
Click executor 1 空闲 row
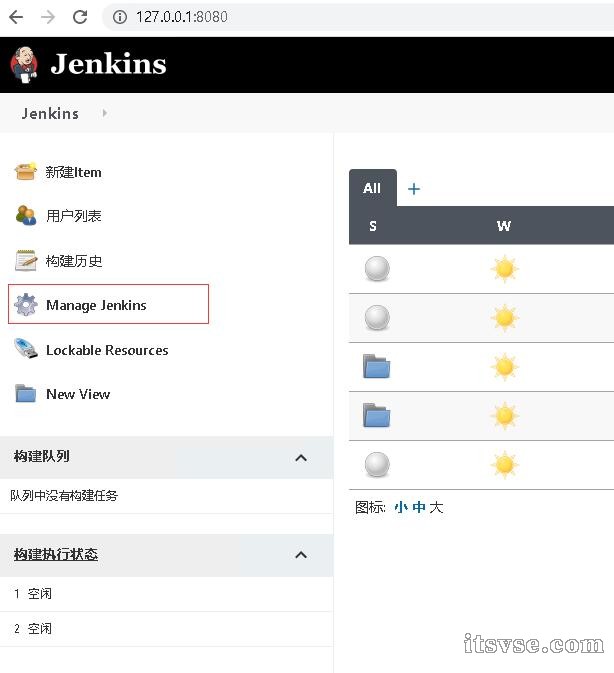(166, 594)
